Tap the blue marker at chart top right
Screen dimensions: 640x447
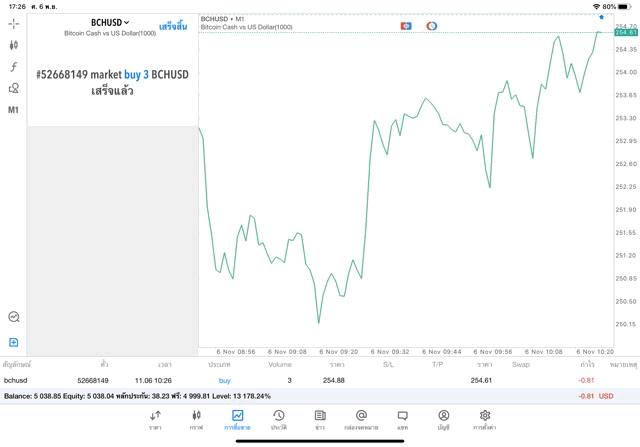coord(601,17)
